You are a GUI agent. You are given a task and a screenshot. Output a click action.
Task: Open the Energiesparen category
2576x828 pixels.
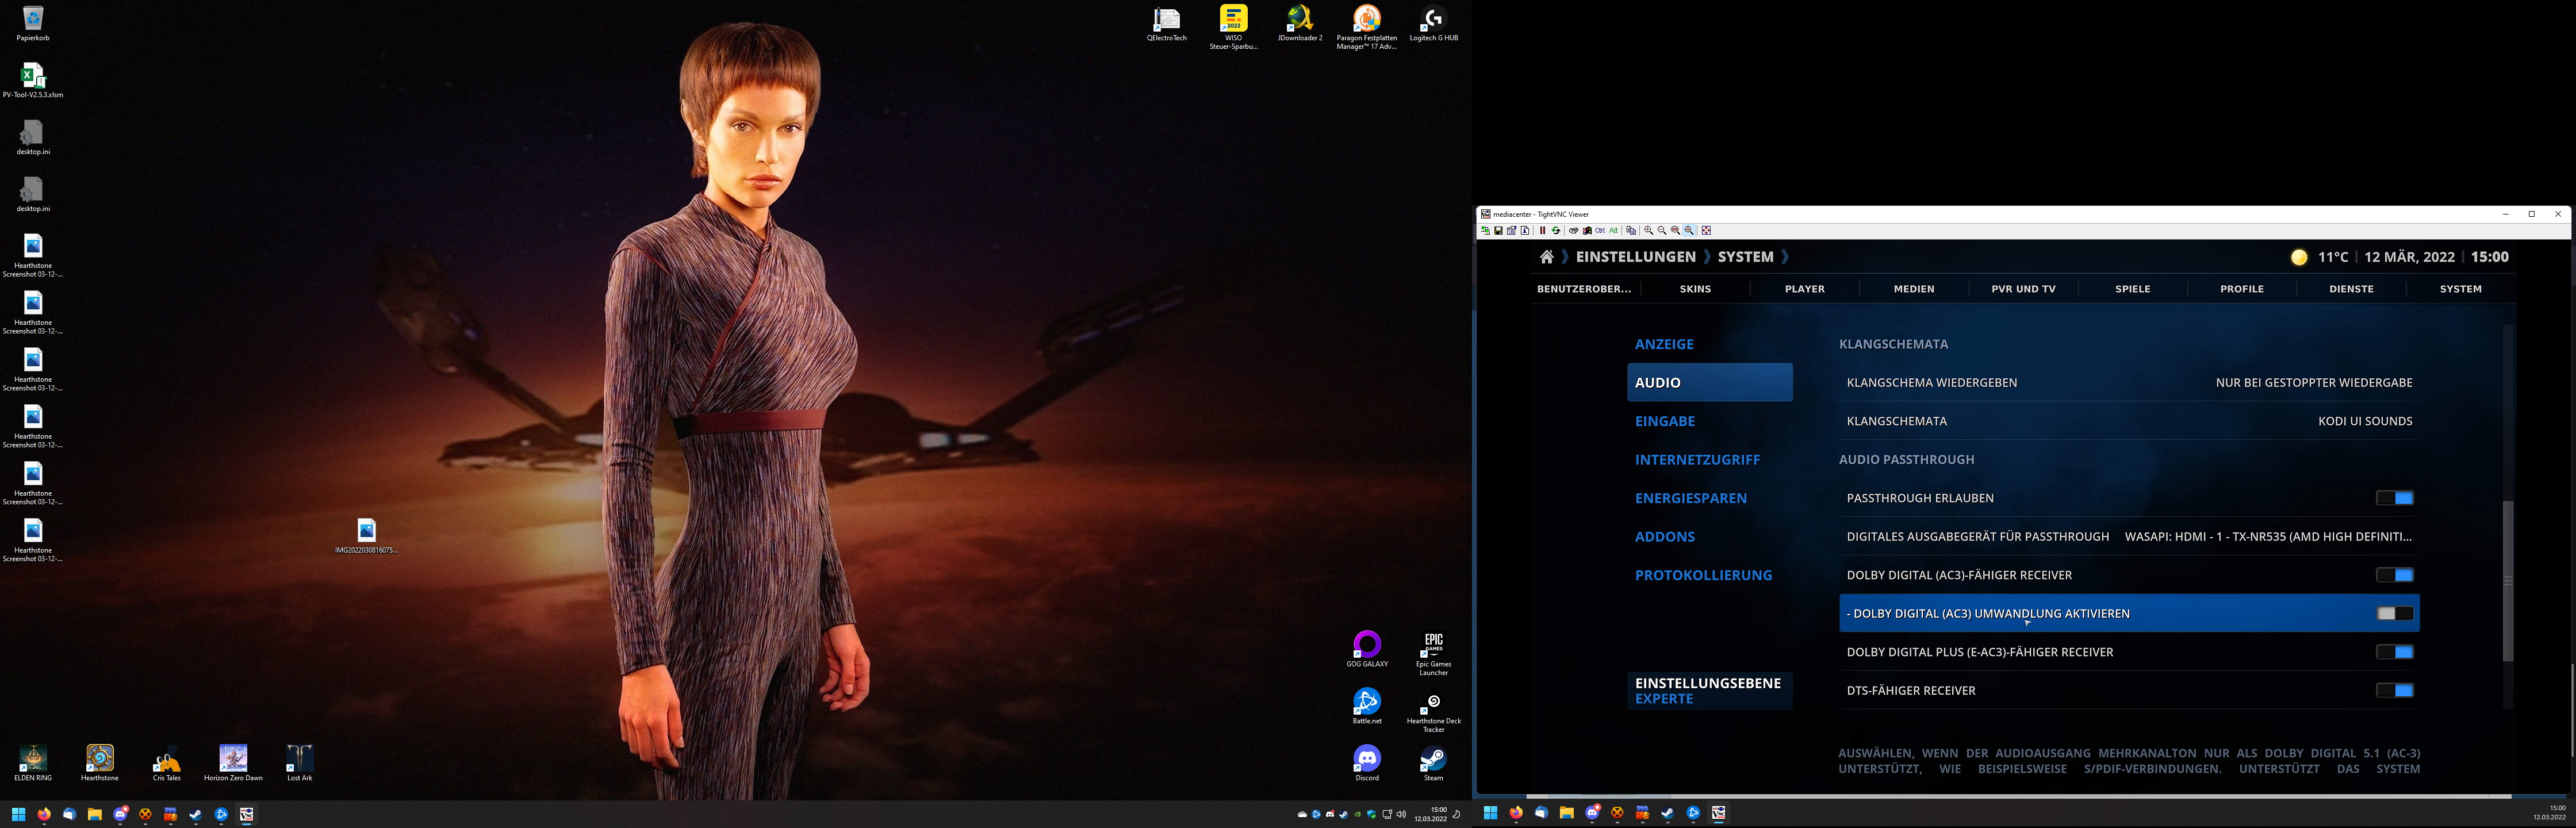1710,498
